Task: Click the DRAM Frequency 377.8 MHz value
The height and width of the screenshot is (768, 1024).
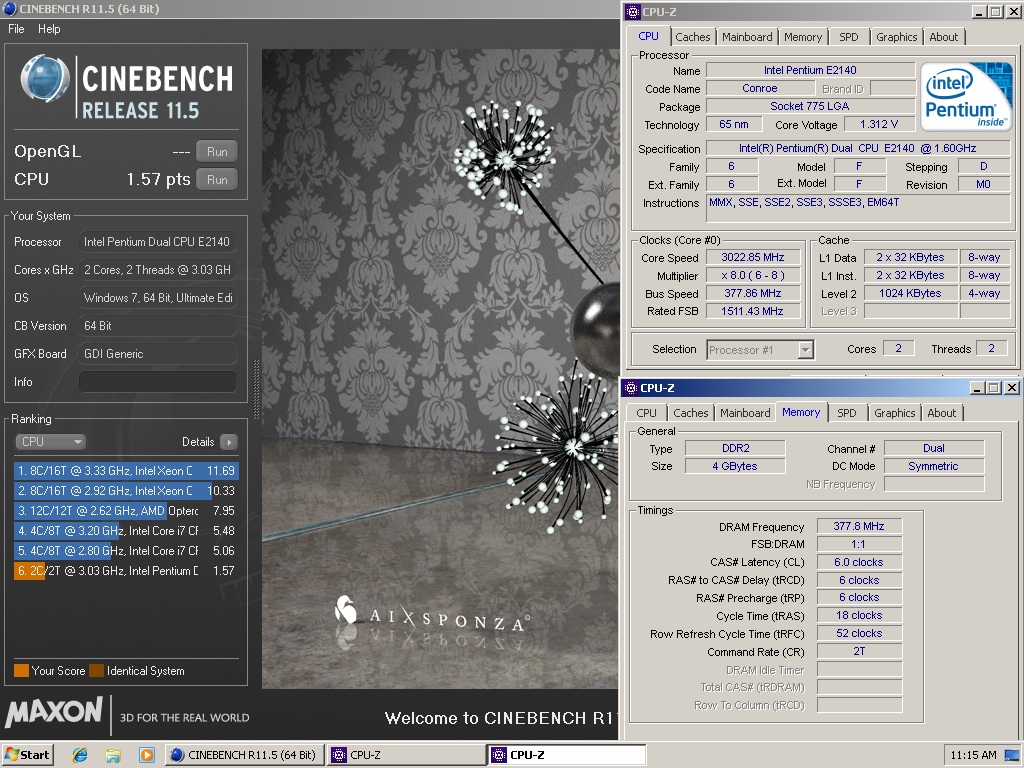Action: click(x=859, y=526)
